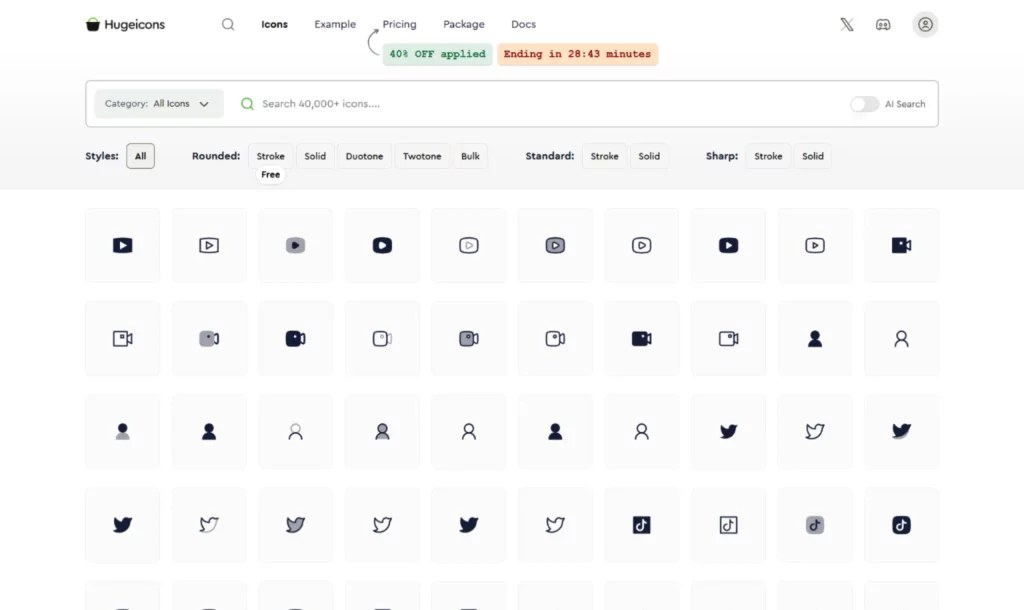The height and width of the screenshot is (610, 1024).
Task: Open the X (Twitter) social link icon
Action: (x=846, y=24)
